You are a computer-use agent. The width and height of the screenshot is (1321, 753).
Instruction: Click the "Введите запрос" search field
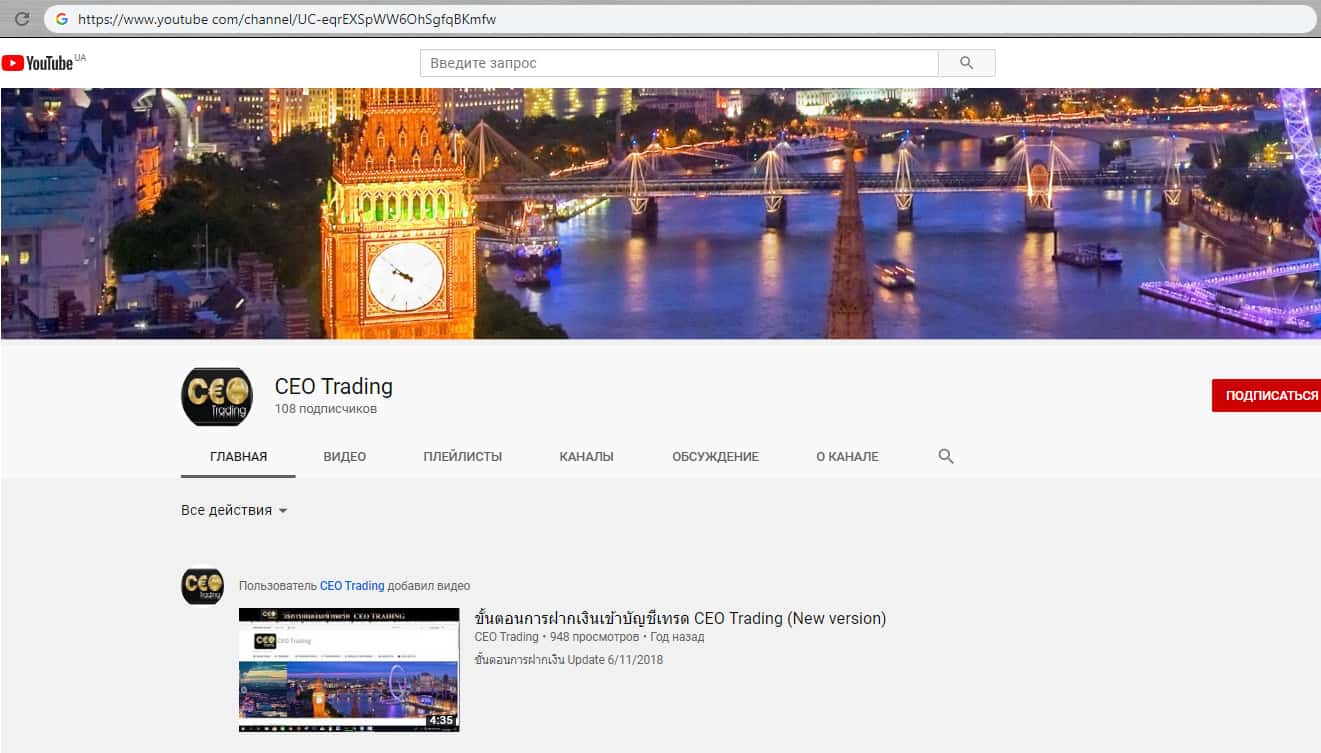click(x=679, y=63)
